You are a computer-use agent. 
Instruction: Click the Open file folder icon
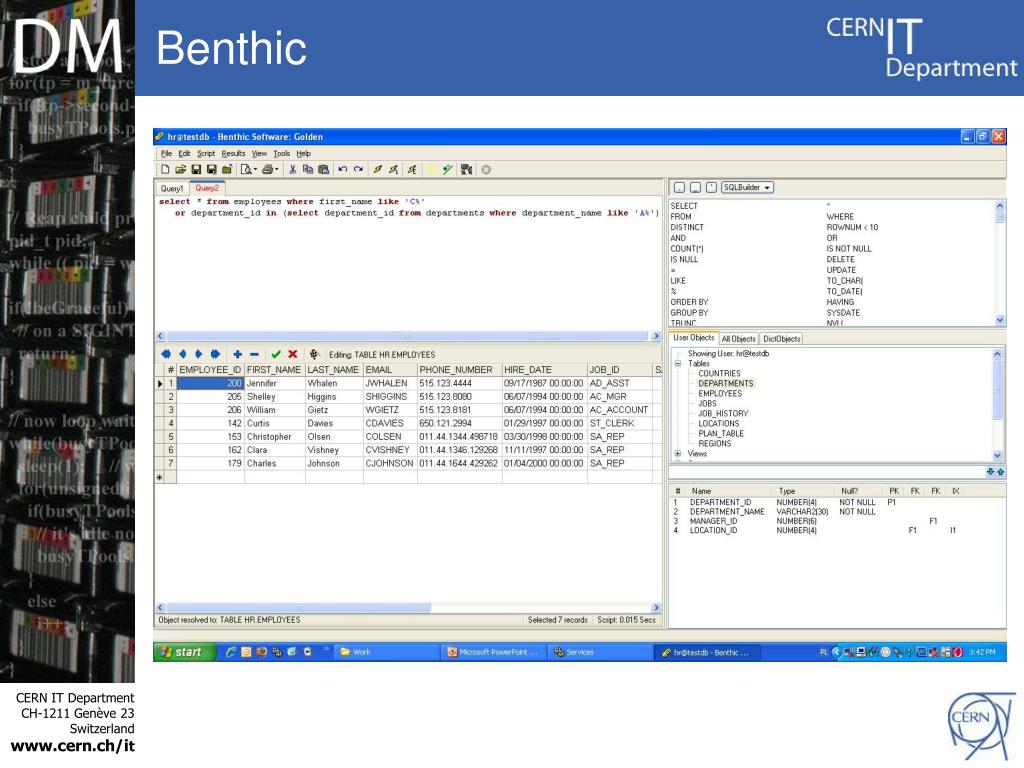click(180, 170)
